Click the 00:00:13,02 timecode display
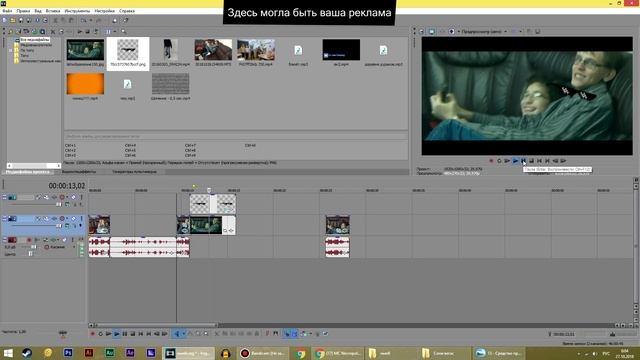This screenshot has height=360, width=640. 67,186
